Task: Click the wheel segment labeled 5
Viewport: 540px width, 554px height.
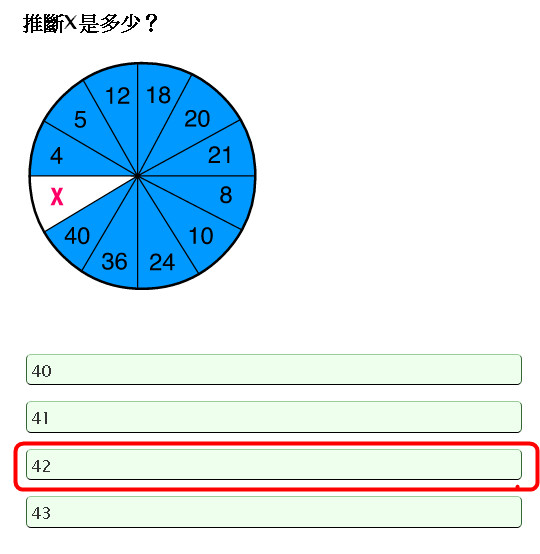Action: pyautogui.click(x=80, y=119)
